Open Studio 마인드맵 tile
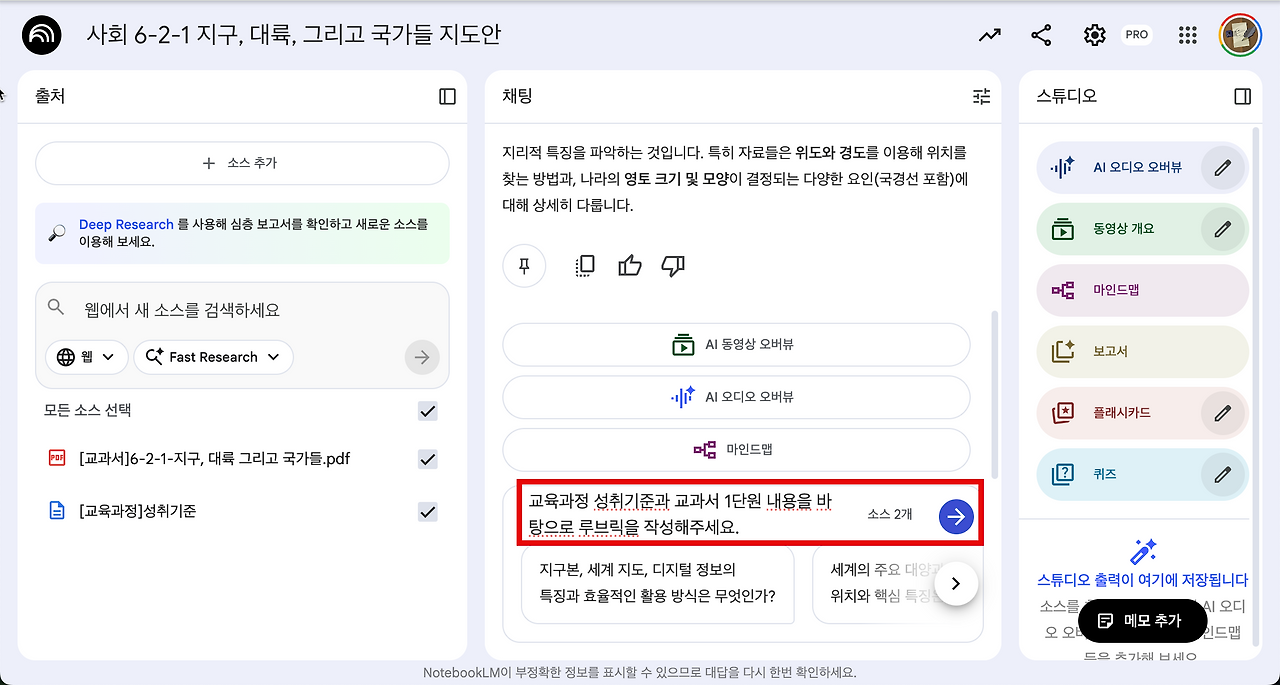This screenshot has width=1280, height=685. point(1143,290)
